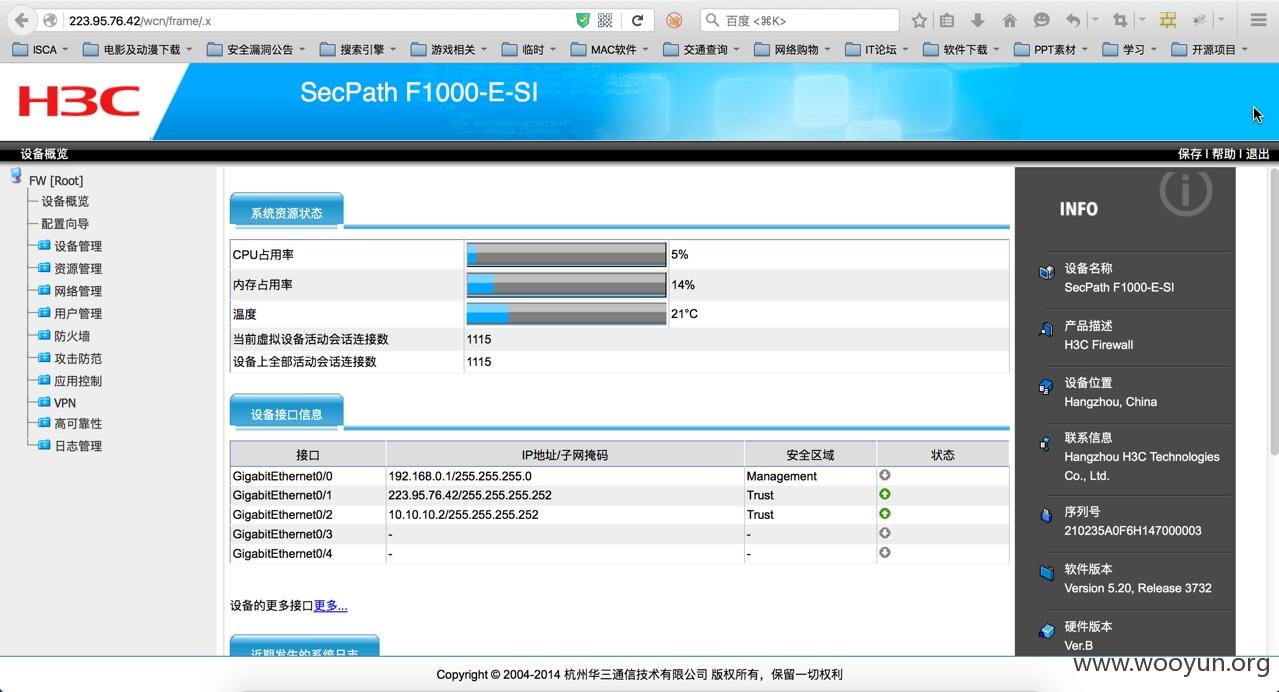Click the 保存 link in top bar
This screenshot has width=1279, height=692.
pos(1190,154)
